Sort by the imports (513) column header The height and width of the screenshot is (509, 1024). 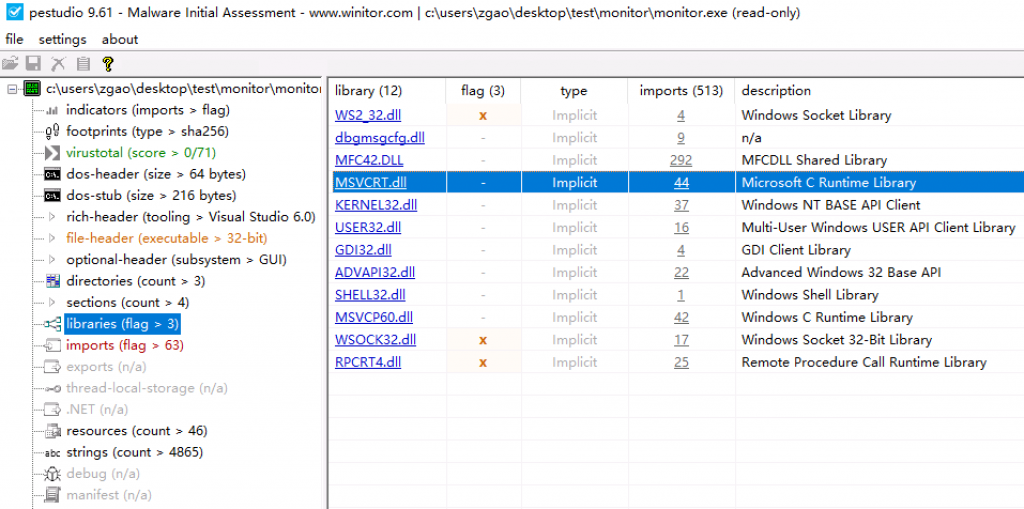[x=680, y=91]
